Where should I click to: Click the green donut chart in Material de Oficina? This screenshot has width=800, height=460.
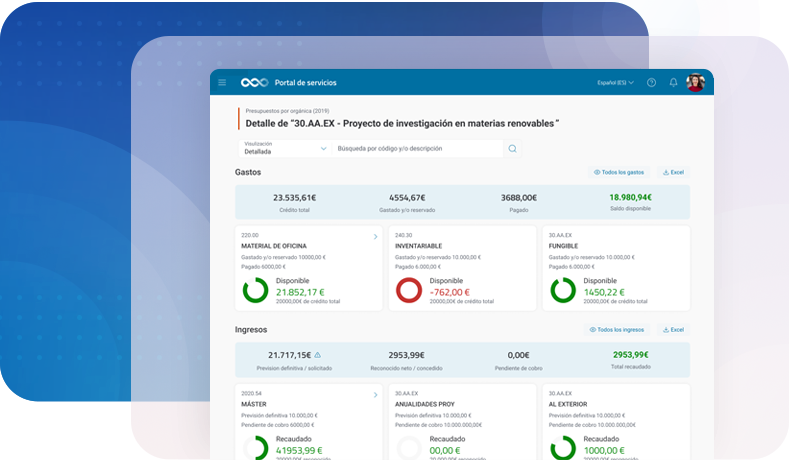(x=255, y=290)
